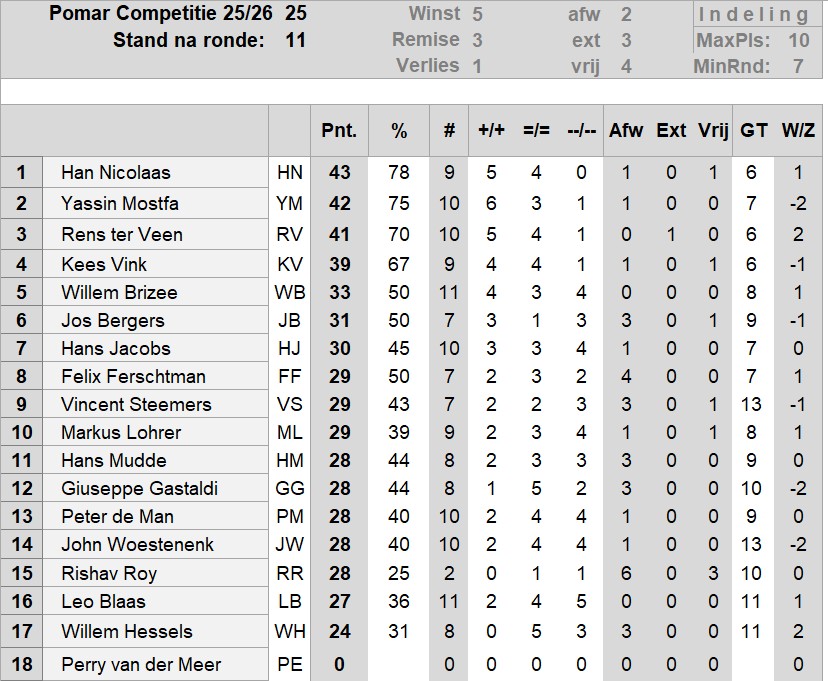Select the Vrij column header
The width and height of the screenshot is (828, 681).
713,130
